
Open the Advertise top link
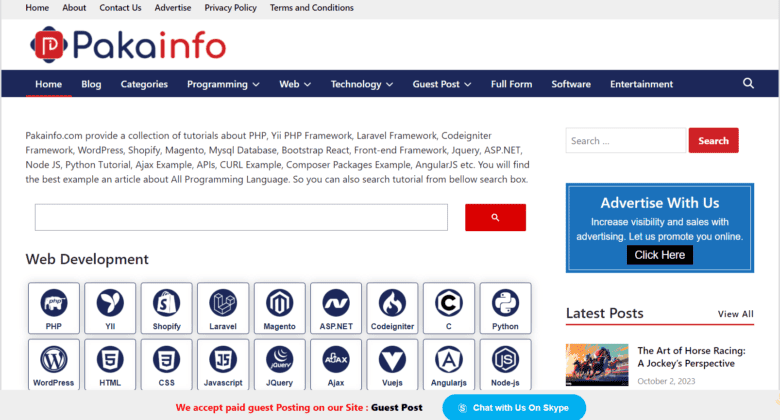173,7
